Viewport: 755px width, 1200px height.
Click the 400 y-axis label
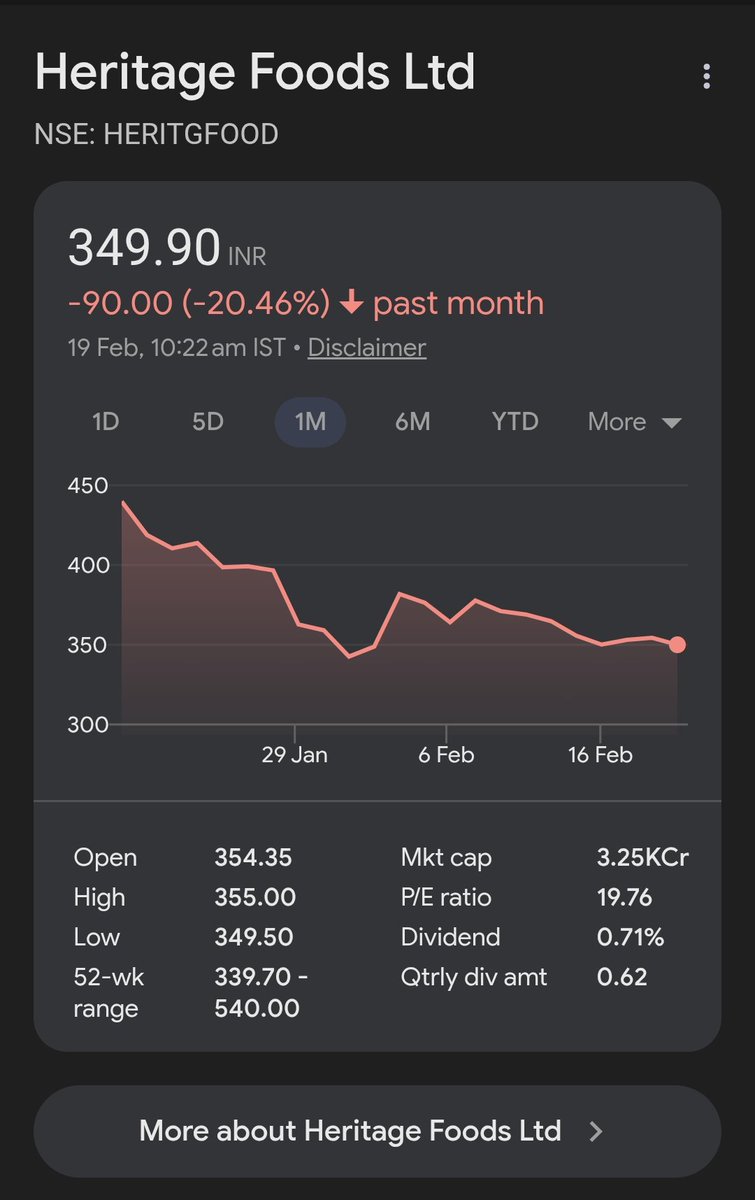[x=87, y=565]
